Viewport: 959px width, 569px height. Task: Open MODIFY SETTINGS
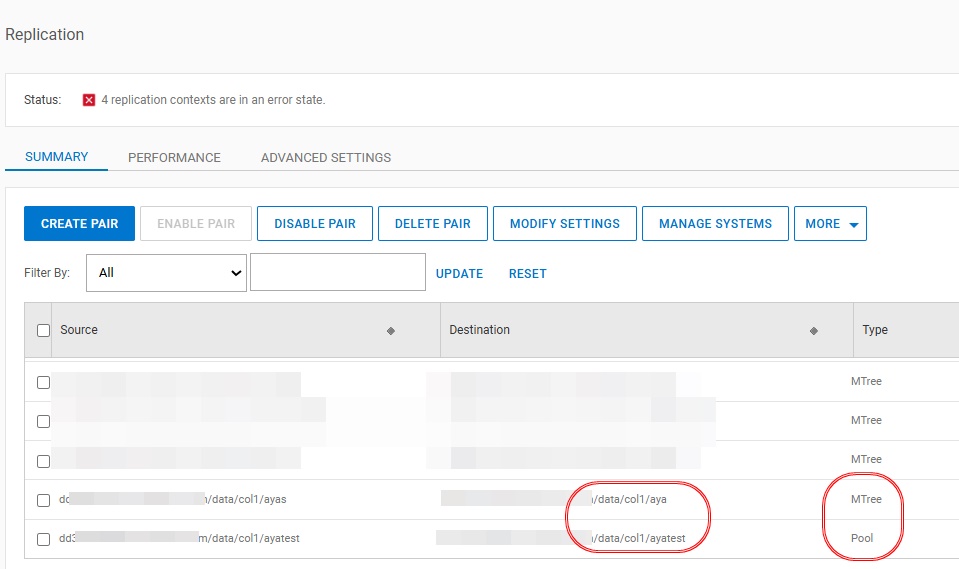coord(565,224)
